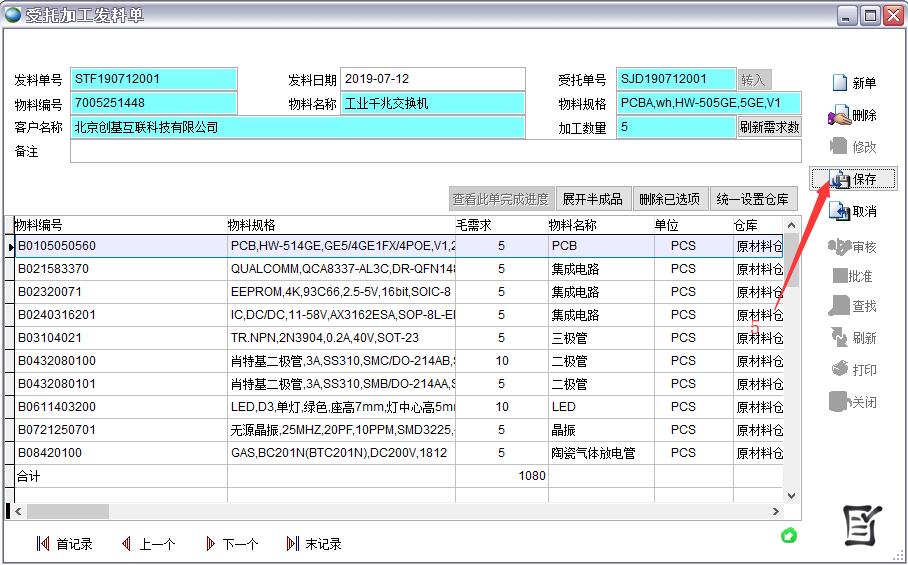Click the 发料日期 date field
This screenshot has width=908, height=565.
(x=432, y=79)
